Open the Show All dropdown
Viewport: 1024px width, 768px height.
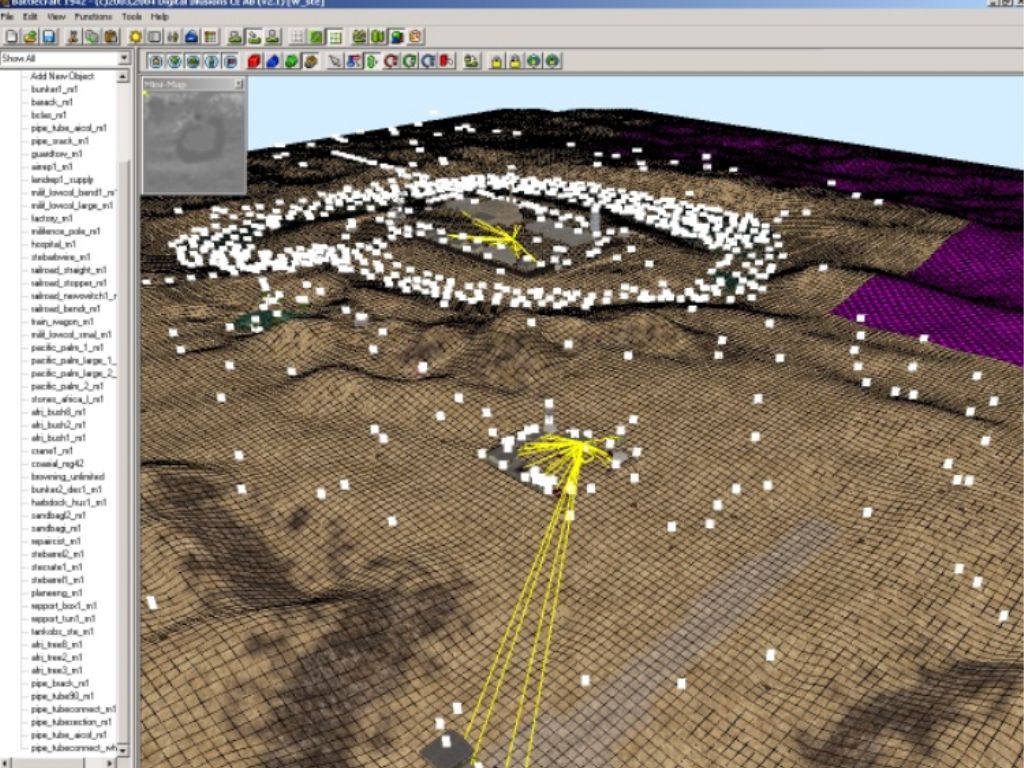124,59
